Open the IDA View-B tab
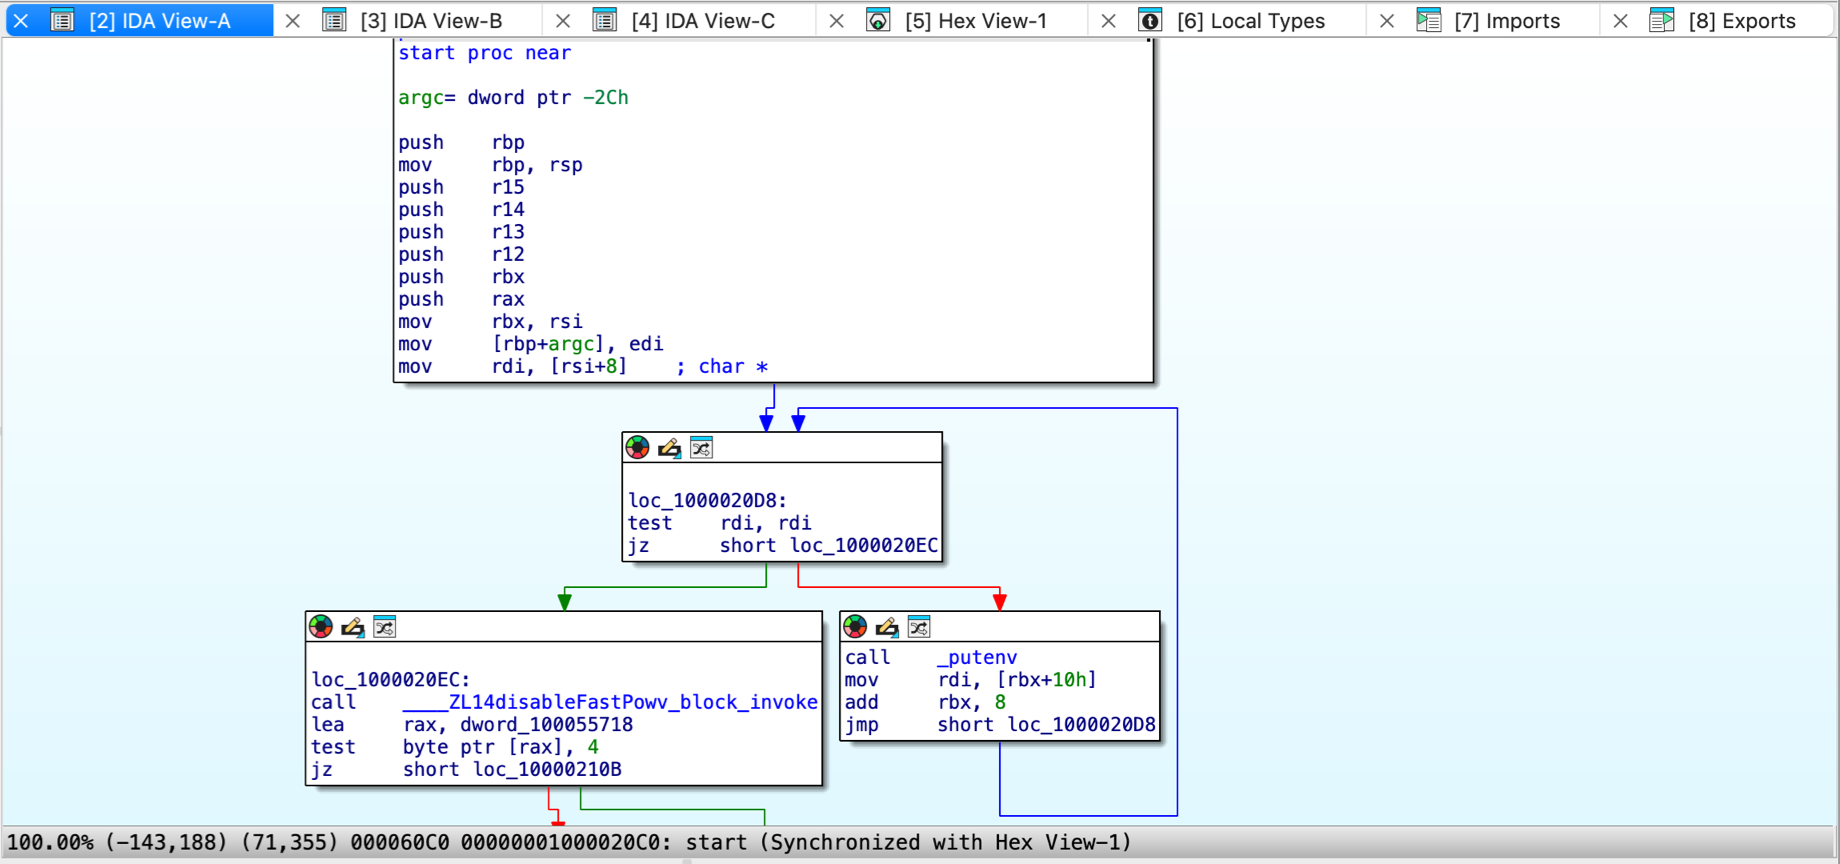This screenshot has width=1840, height=864. click(x=431, y=20)
